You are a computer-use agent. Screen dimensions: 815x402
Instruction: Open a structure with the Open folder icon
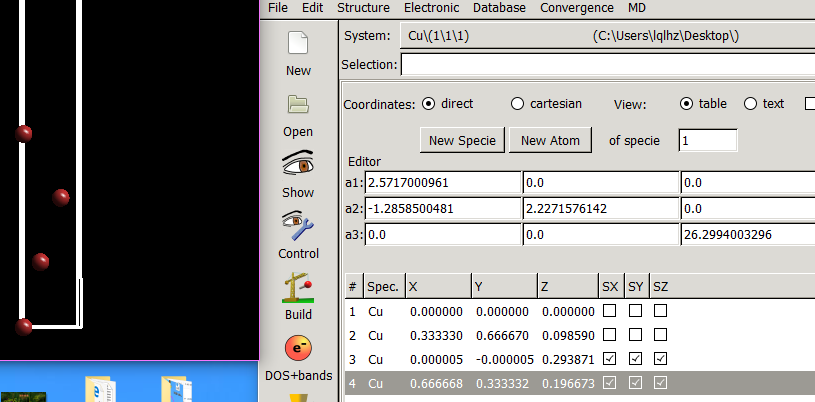point(298,104)
